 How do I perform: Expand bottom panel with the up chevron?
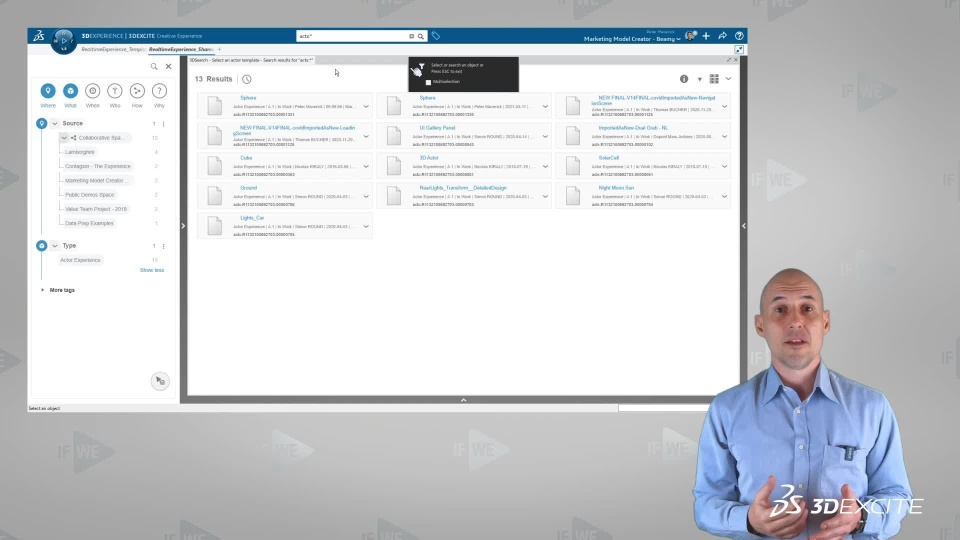coord(463,400)
